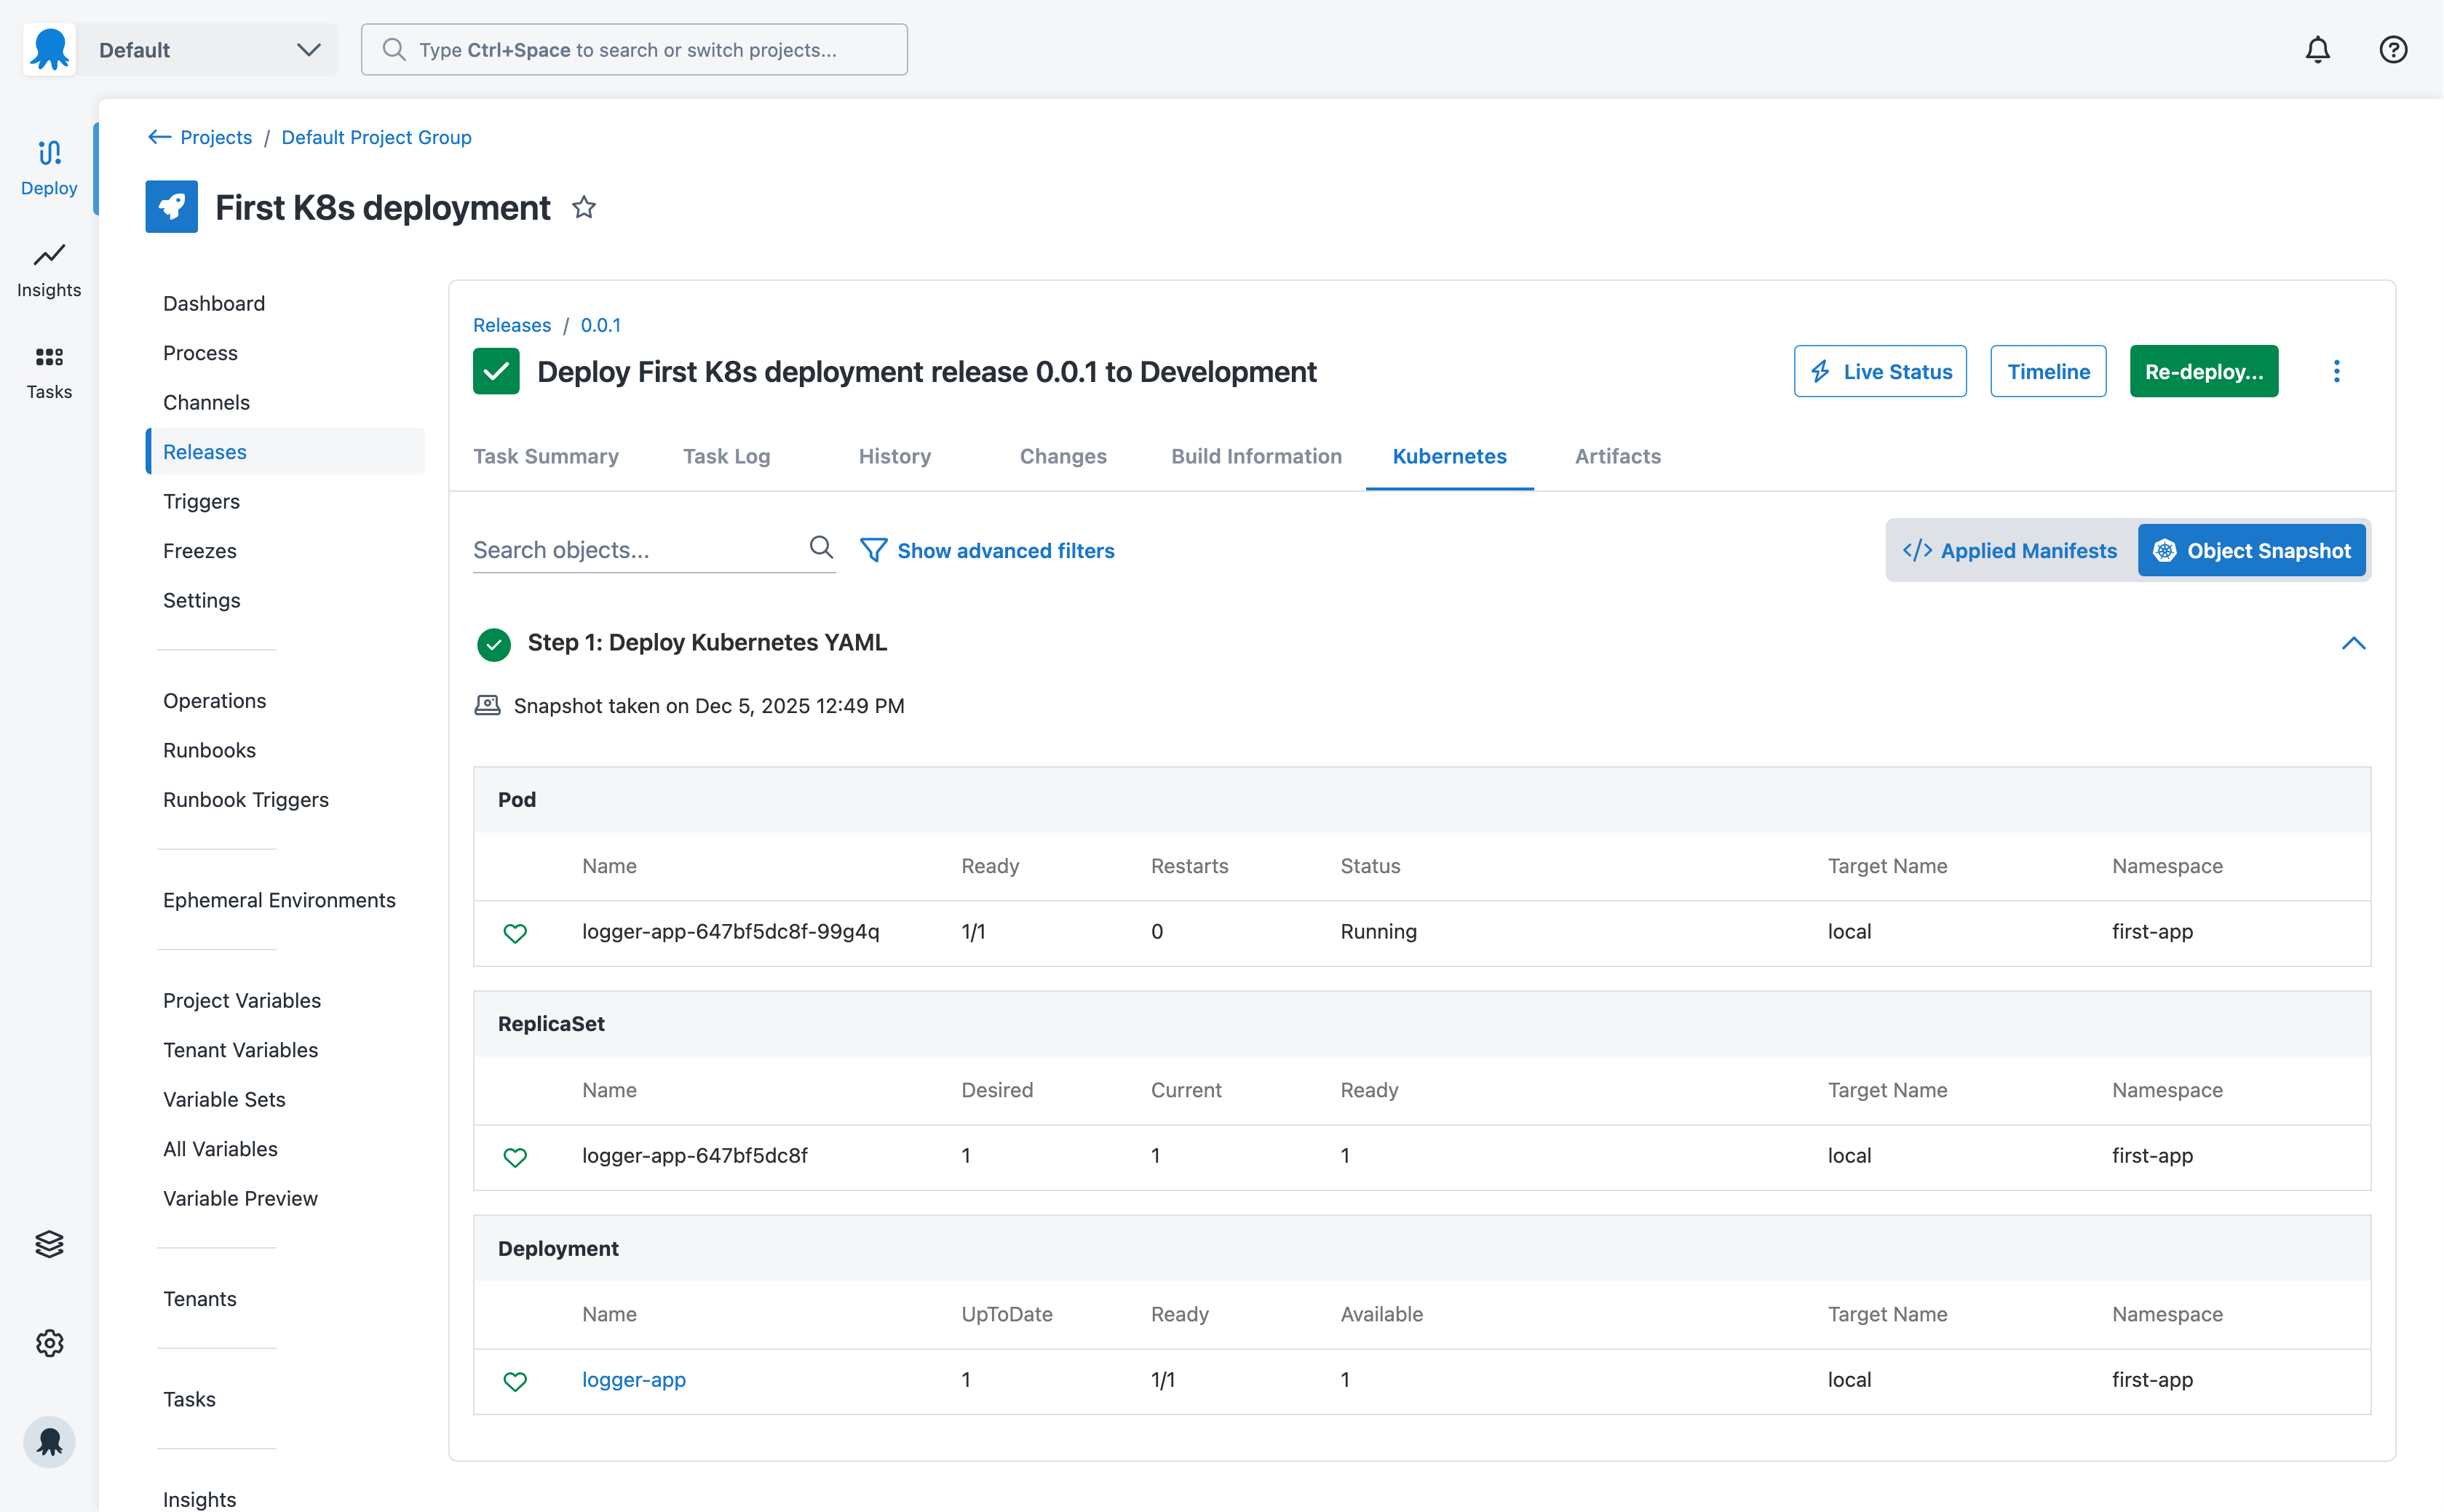Open Tenant Variables

click(x=240, y=1049)
